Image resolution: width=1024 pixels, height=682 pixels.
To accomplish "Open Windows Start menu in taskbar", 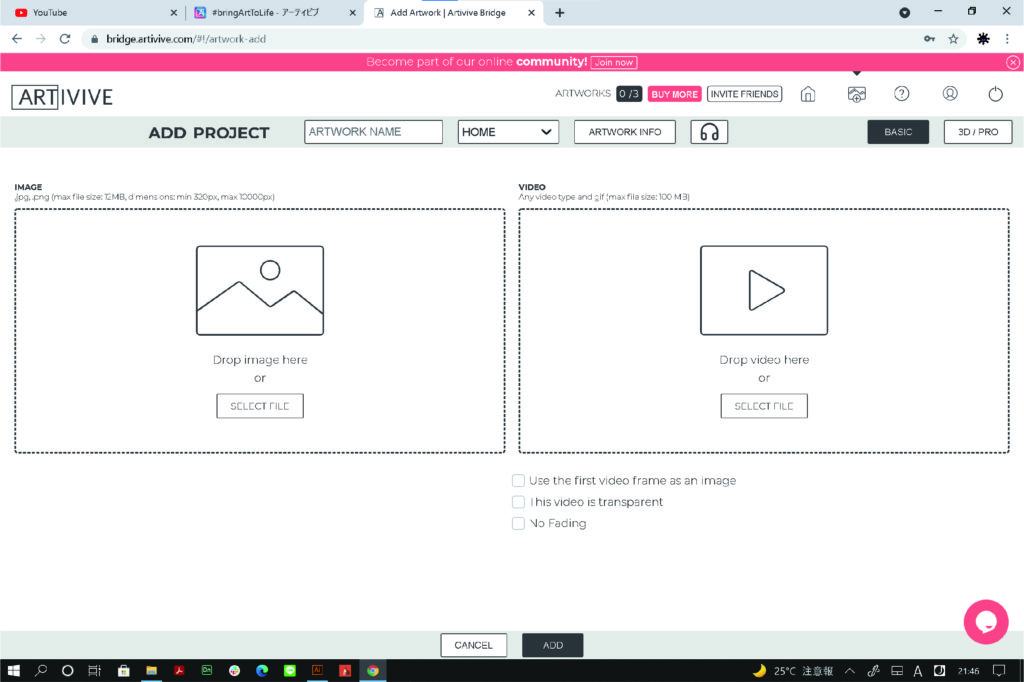I will (x=14, y=670).
